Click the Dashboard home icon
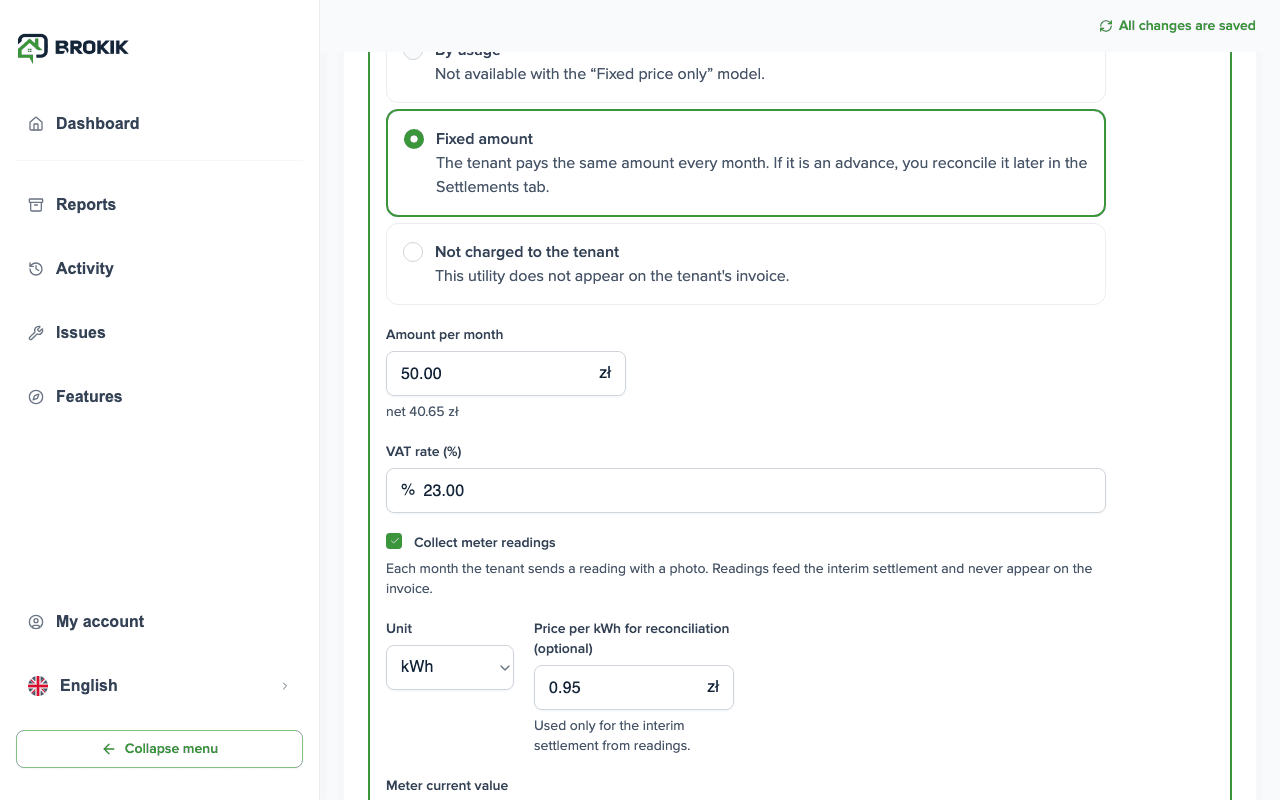This screenshot has width=1280, height=800. [36, 124]
